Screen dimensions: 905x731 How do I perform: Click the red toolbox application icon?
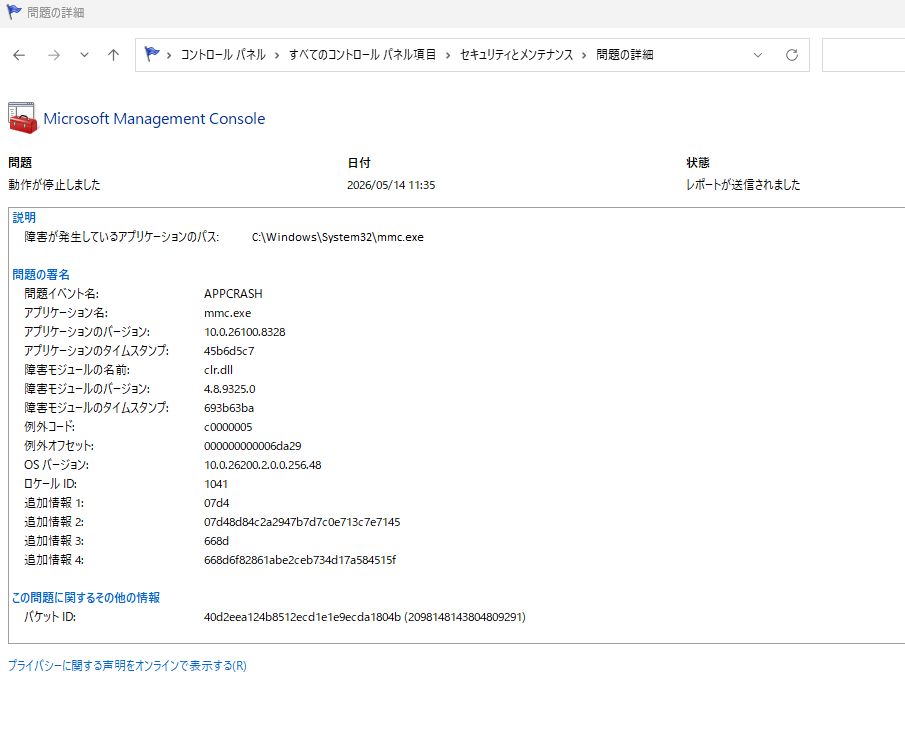point(23,118)
